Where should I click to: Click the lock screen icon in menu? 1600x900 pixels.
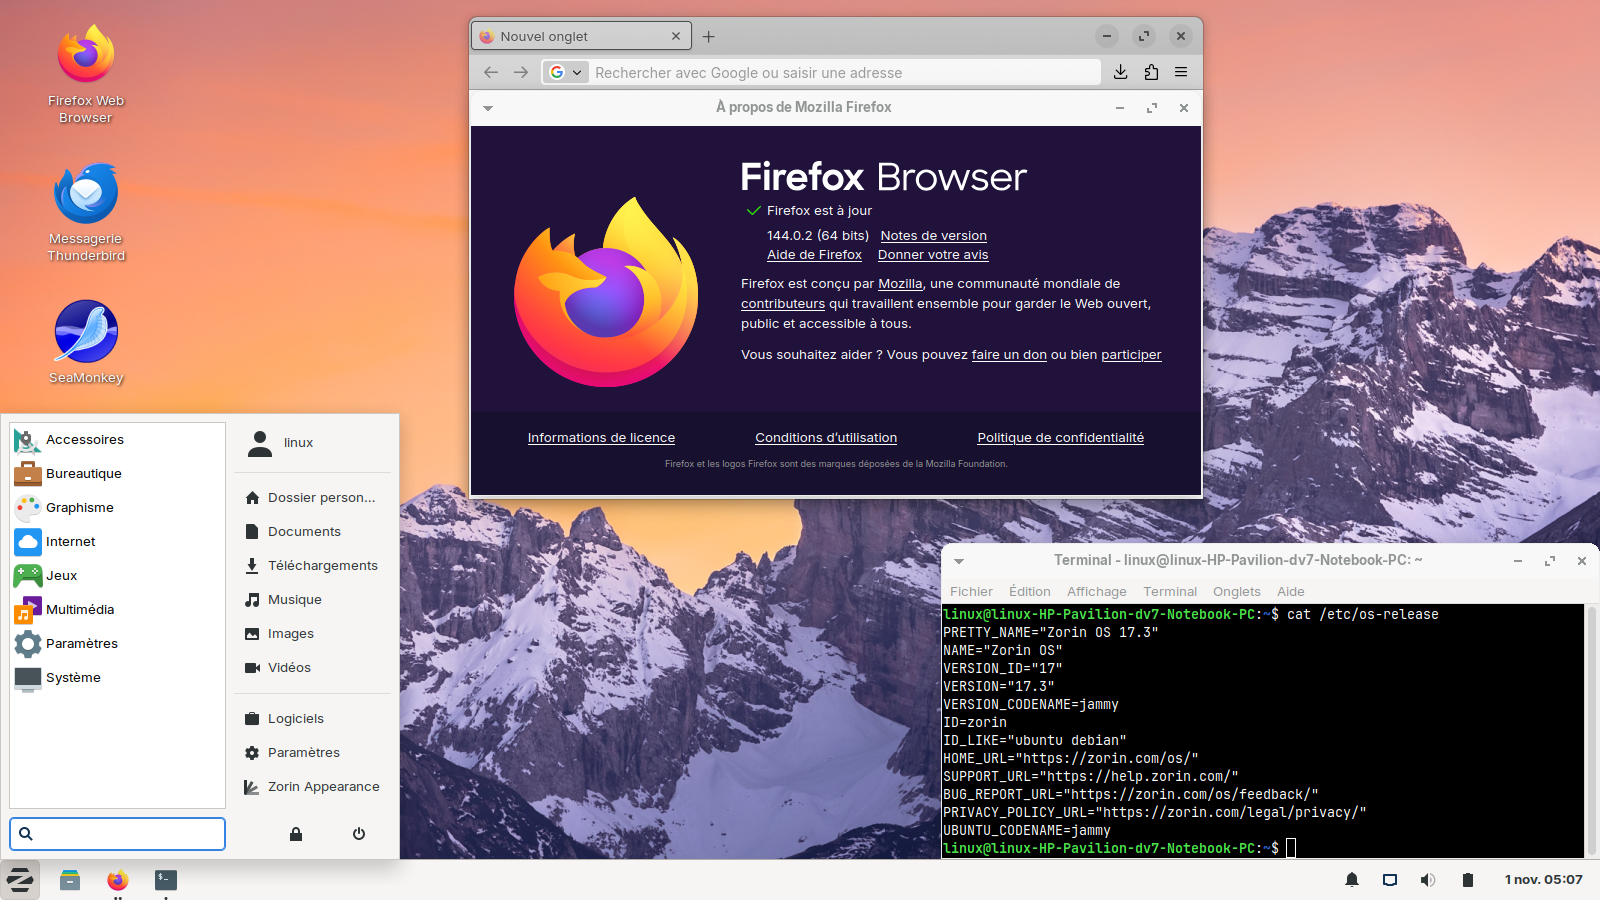296,834
